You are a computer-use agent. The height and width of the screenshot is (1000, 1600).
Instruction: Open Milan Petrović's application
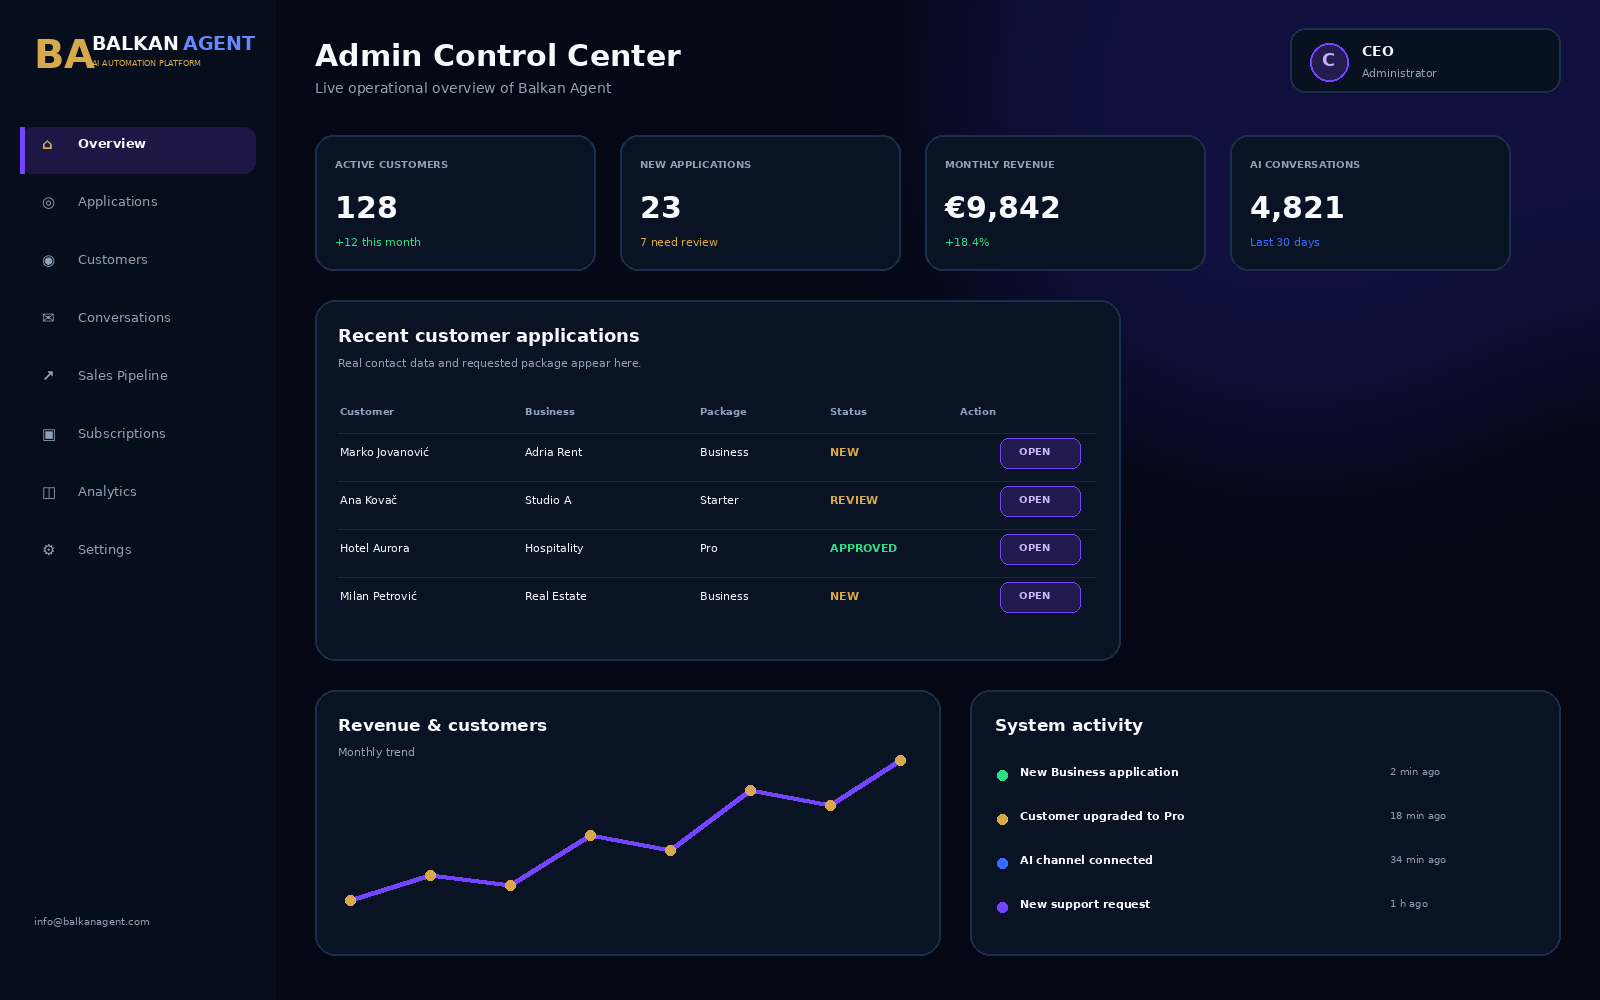coord(1040,597)
